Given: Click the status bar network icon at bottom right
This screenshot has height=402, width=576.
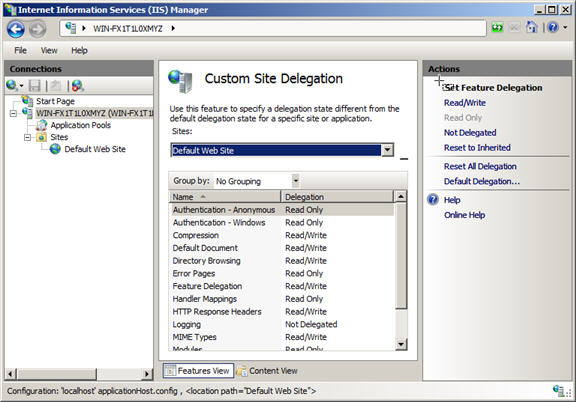Looking at the screenshot, I should coord(559,391).
